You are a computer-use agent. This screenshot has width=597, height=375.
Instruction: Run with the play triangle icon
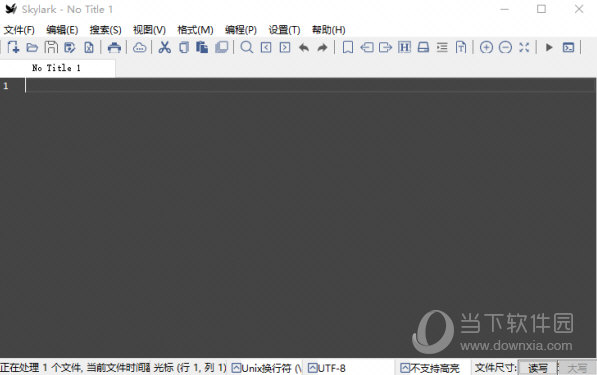pos(549,47)
